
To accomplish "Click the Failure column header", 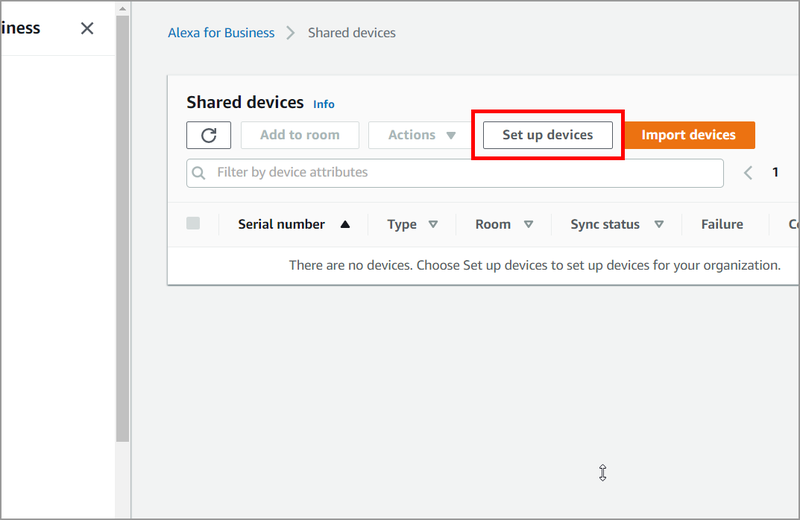I will tap(722, 225).
